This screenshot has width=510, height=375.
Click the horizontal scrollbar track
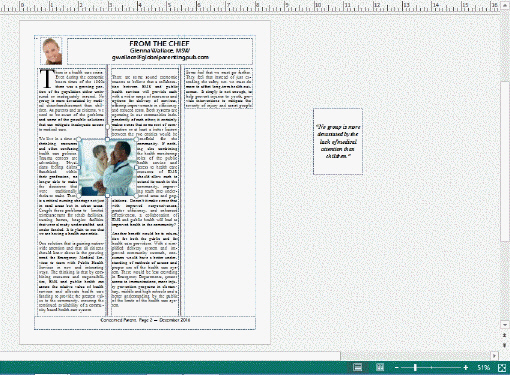click(415, 356)
